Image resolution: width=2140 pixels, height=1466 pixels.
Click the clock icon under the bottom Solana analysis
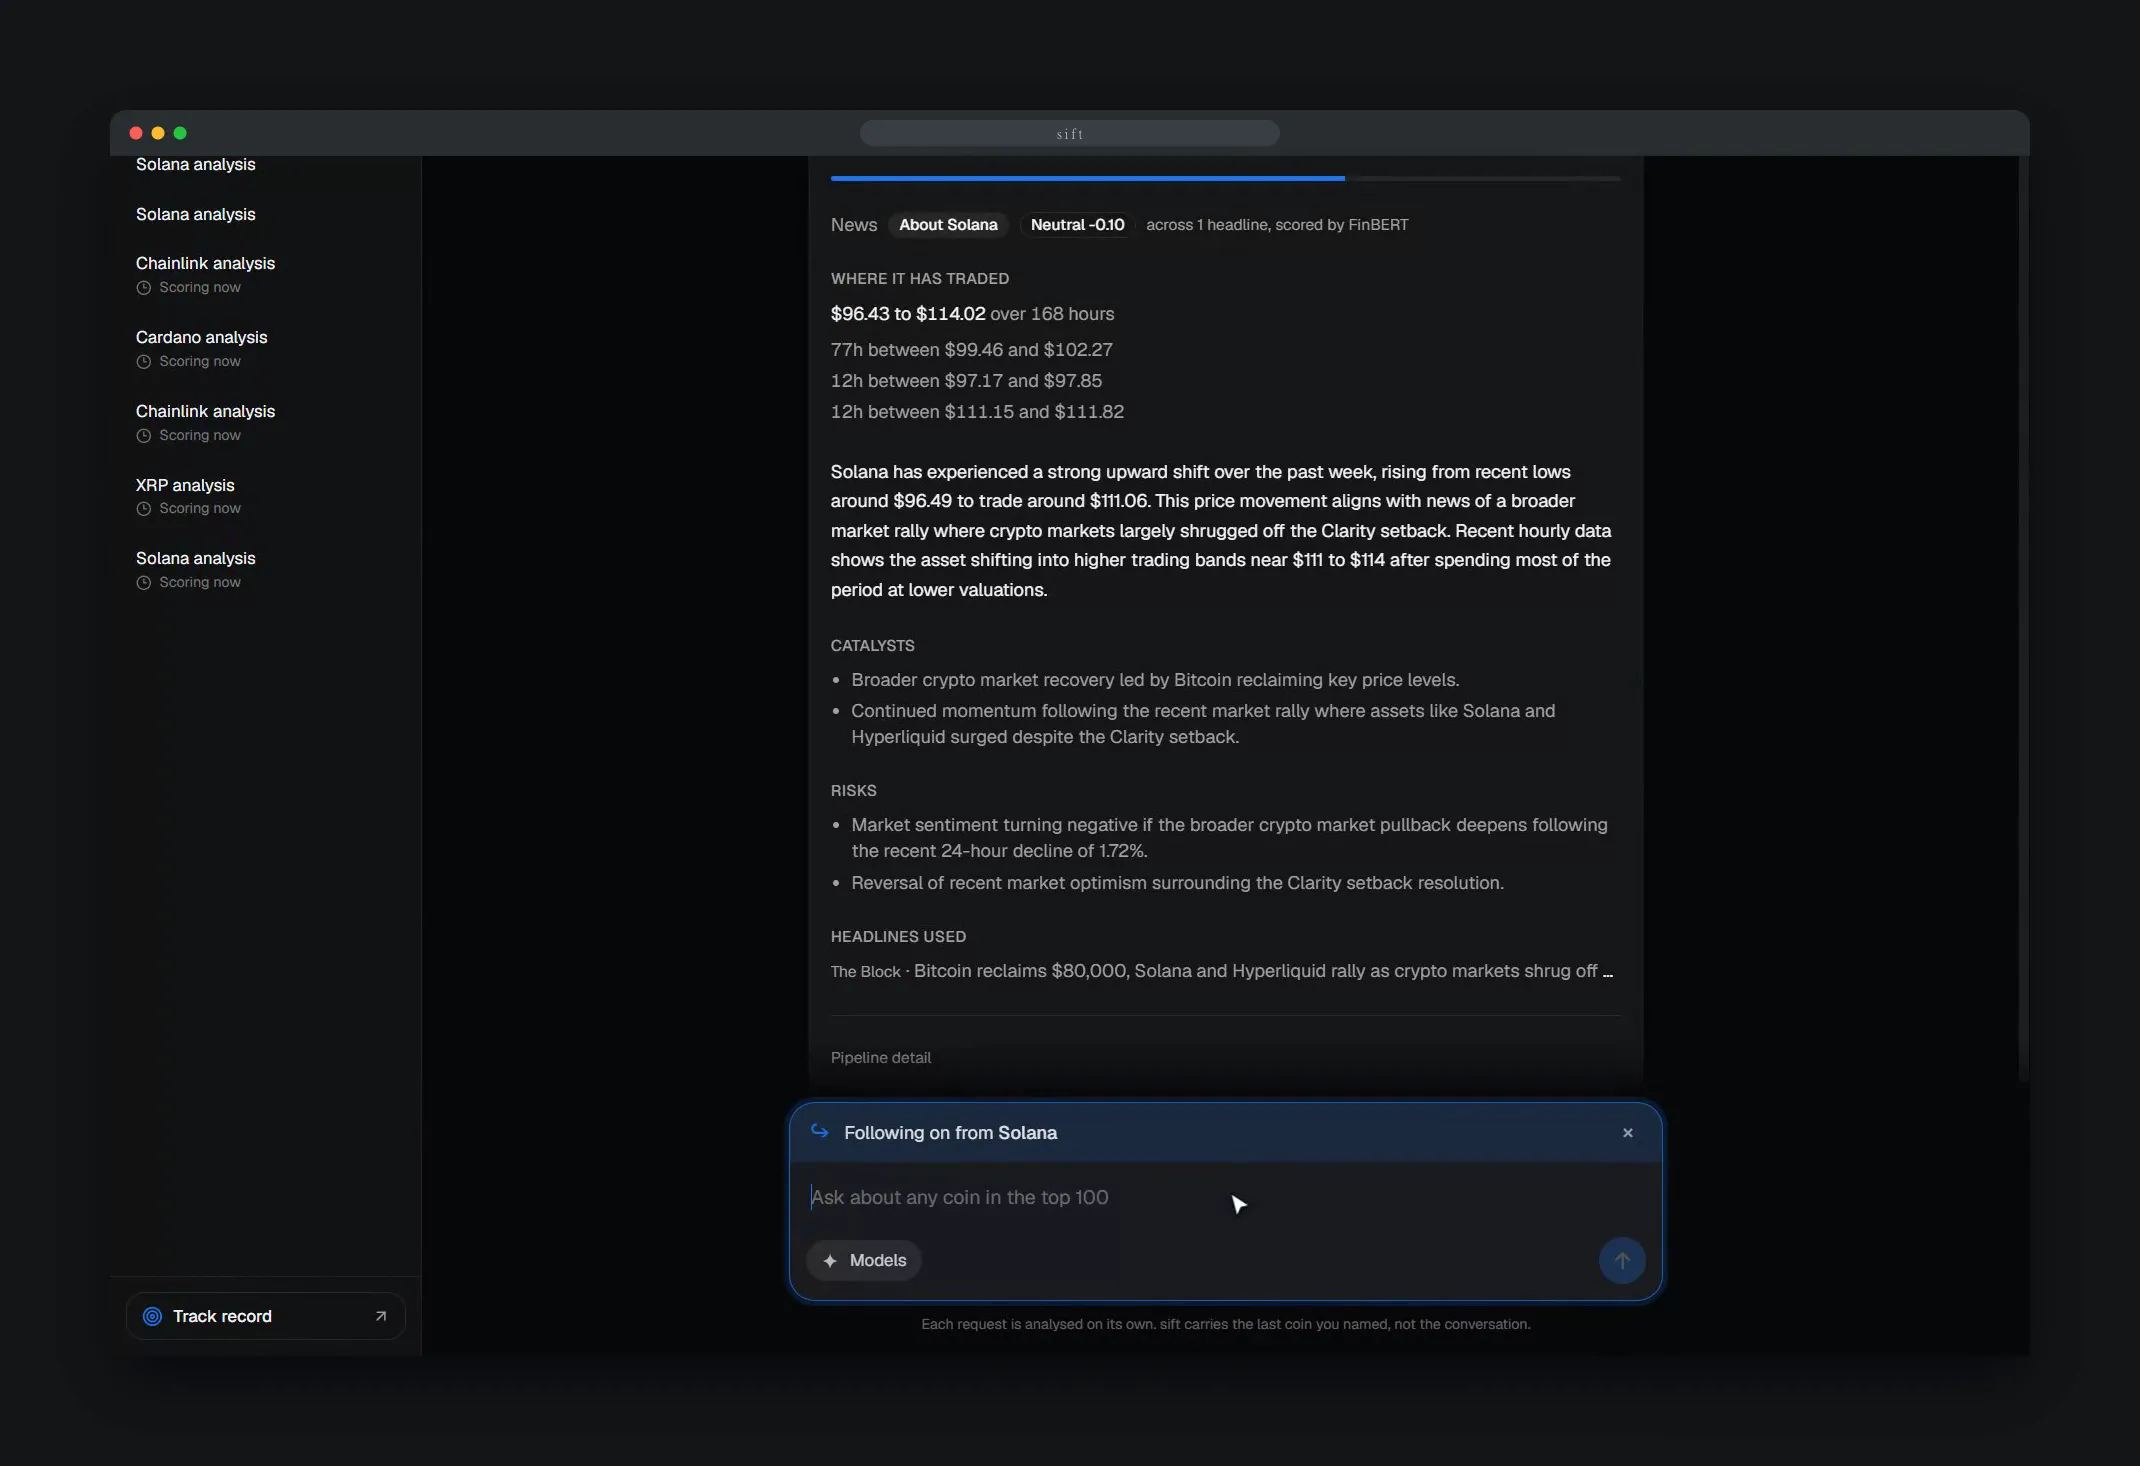144,583
